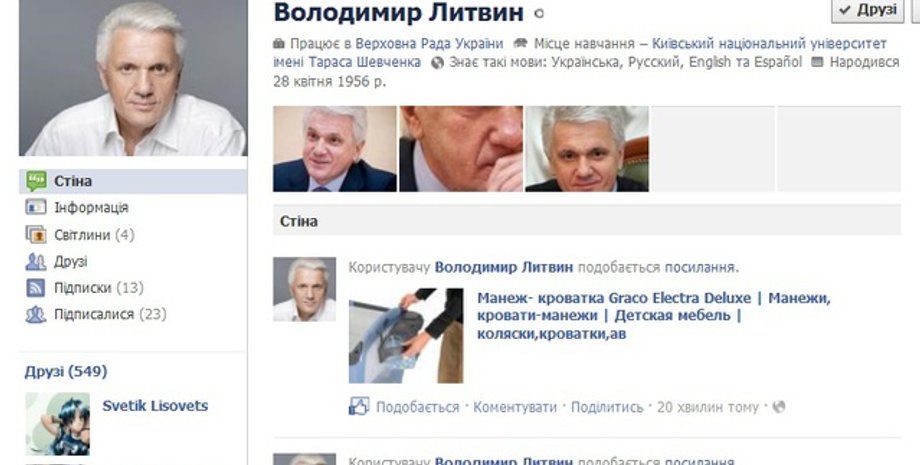
Task: Click the thumbs-up like icon under post
Action: point(359,406)
